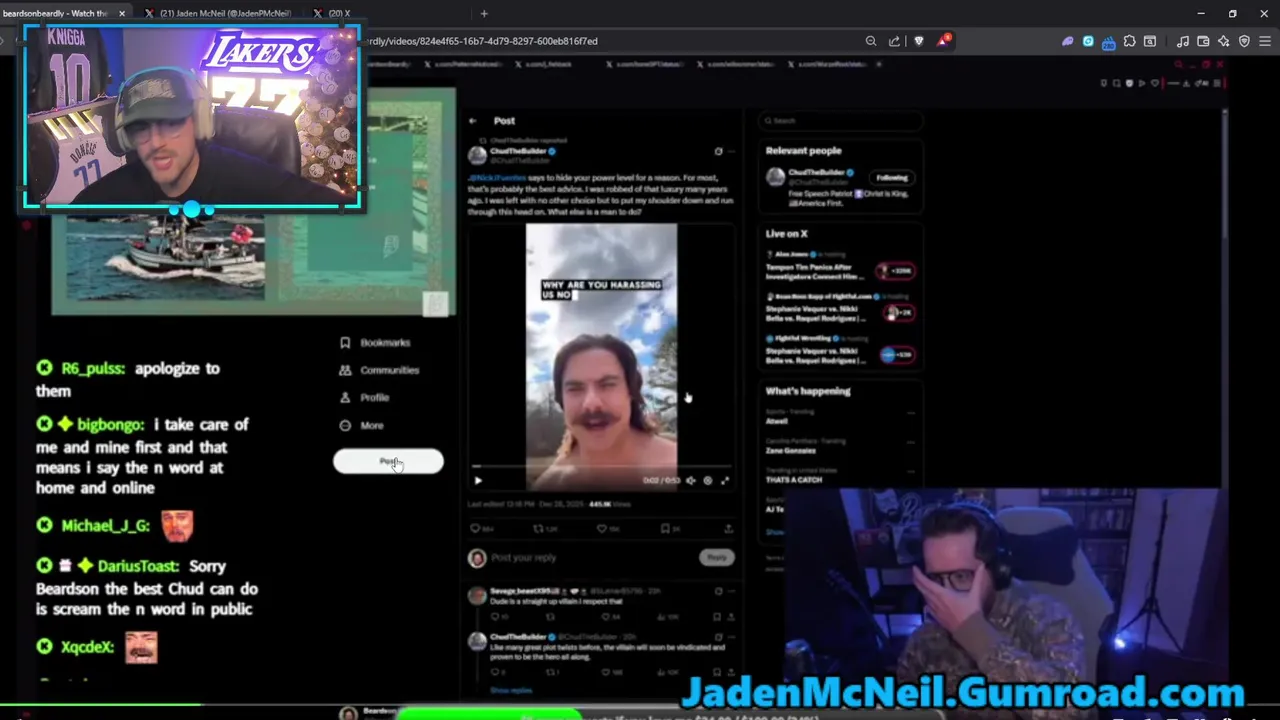Open THAT'S A CATCH trending topic
Image resolution: width=1280 pixels, height=720 pixels.
794,480
